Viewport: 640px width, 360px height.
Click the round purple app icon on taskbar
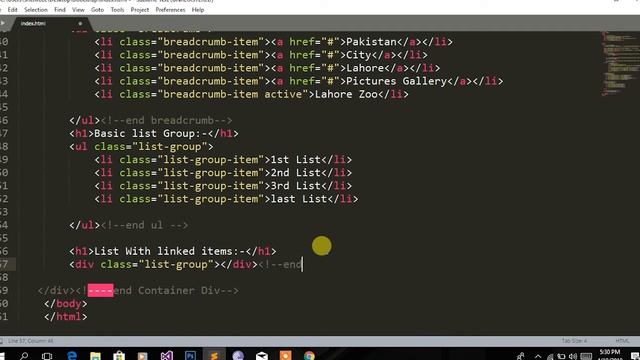pyautogui.click(x=238, y=356)
